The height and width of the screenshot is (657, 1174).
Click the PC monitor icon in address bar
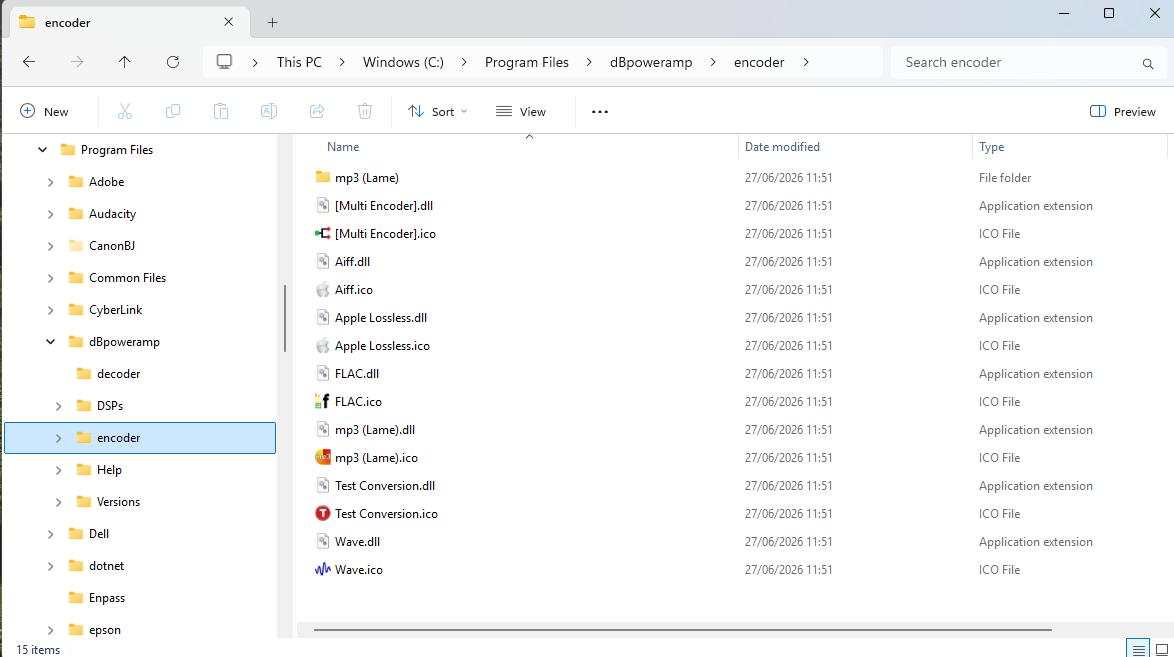pyautogui.click(x=224, y=62)
